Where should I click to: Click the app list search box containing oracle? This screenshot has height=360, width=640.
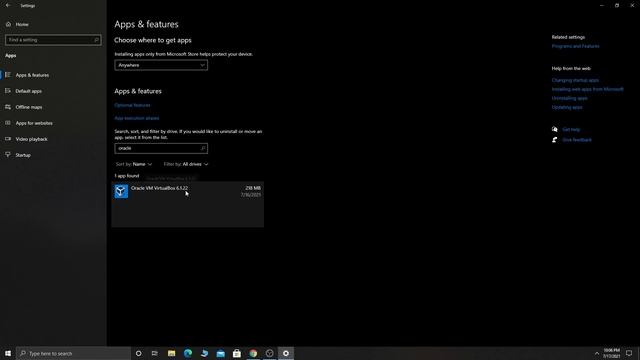coord(161,148)
